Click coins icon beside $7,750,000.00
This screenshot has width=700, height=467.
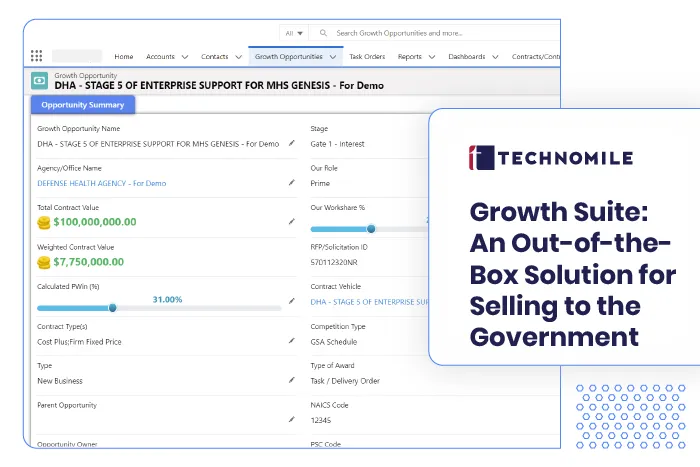point(44,262)
